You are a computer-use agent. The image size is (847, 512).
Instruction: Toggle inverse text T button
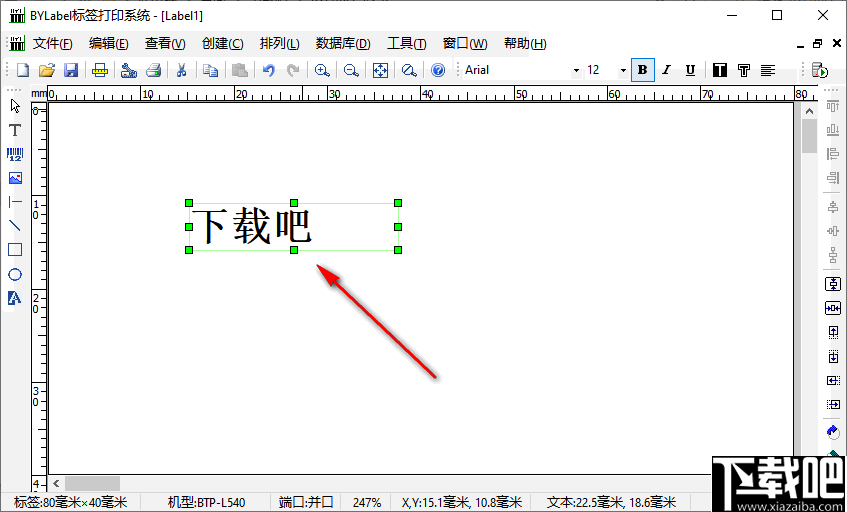pyautogui.click(x=720, y=70)
